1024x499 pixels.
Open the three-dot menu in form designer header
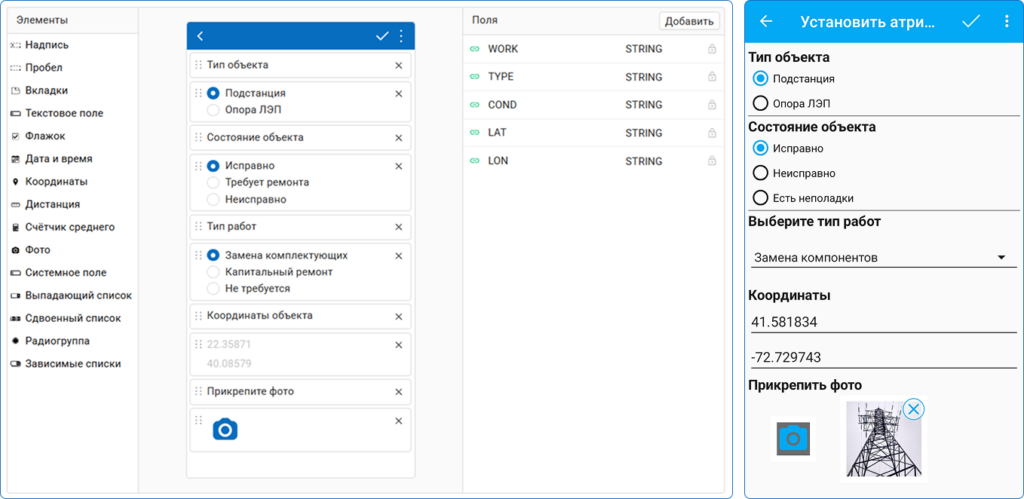401,36
